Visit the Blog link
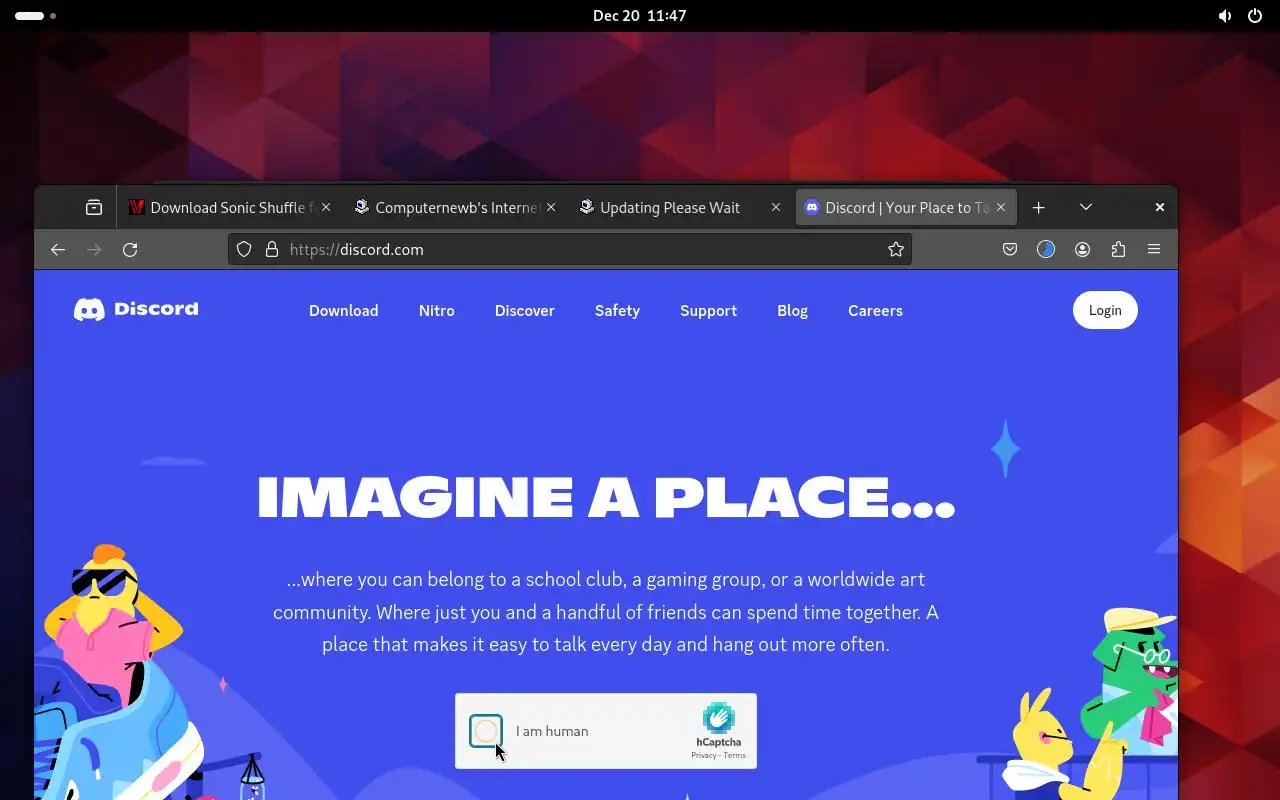1280x800 pixels. pos(792,310)
